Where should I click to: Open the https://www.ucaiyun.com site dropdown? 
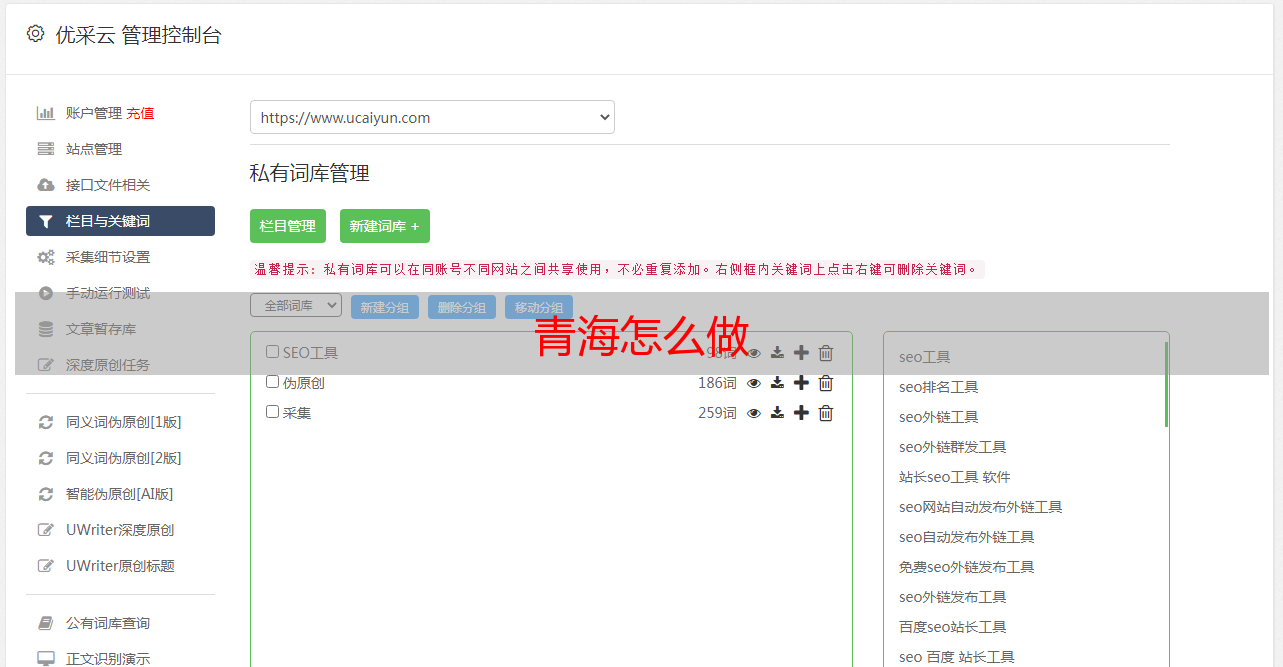click(432, 117)
